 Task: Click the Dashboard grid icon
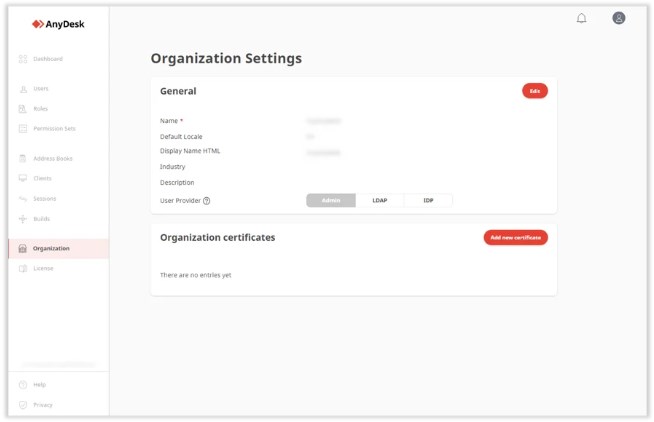(x=23, y=59)
